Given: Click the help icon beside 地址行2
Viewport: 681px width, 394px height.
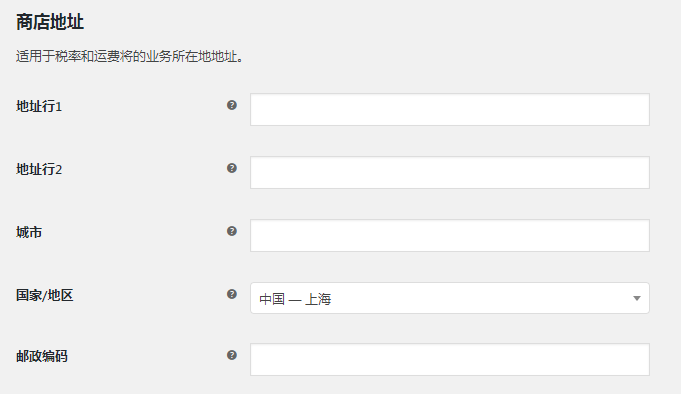Looking at the screenshot, I should pos(232,168).
